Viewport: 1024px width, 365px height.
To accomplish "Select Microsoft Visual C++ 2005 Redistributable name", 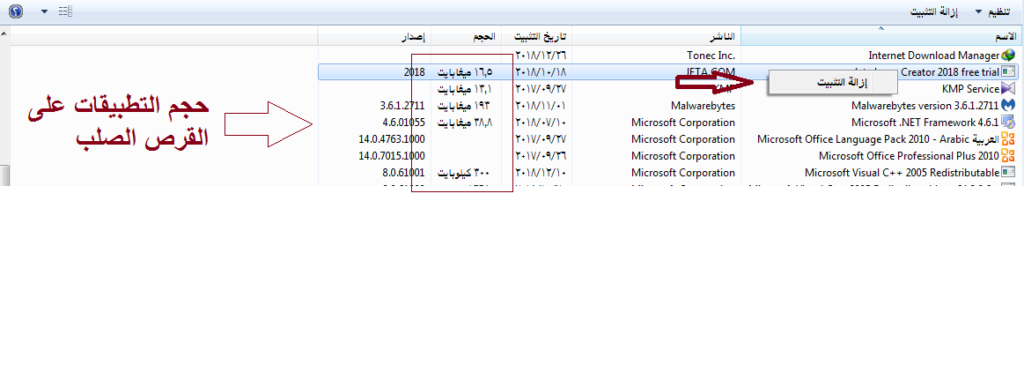I will 902,173.
